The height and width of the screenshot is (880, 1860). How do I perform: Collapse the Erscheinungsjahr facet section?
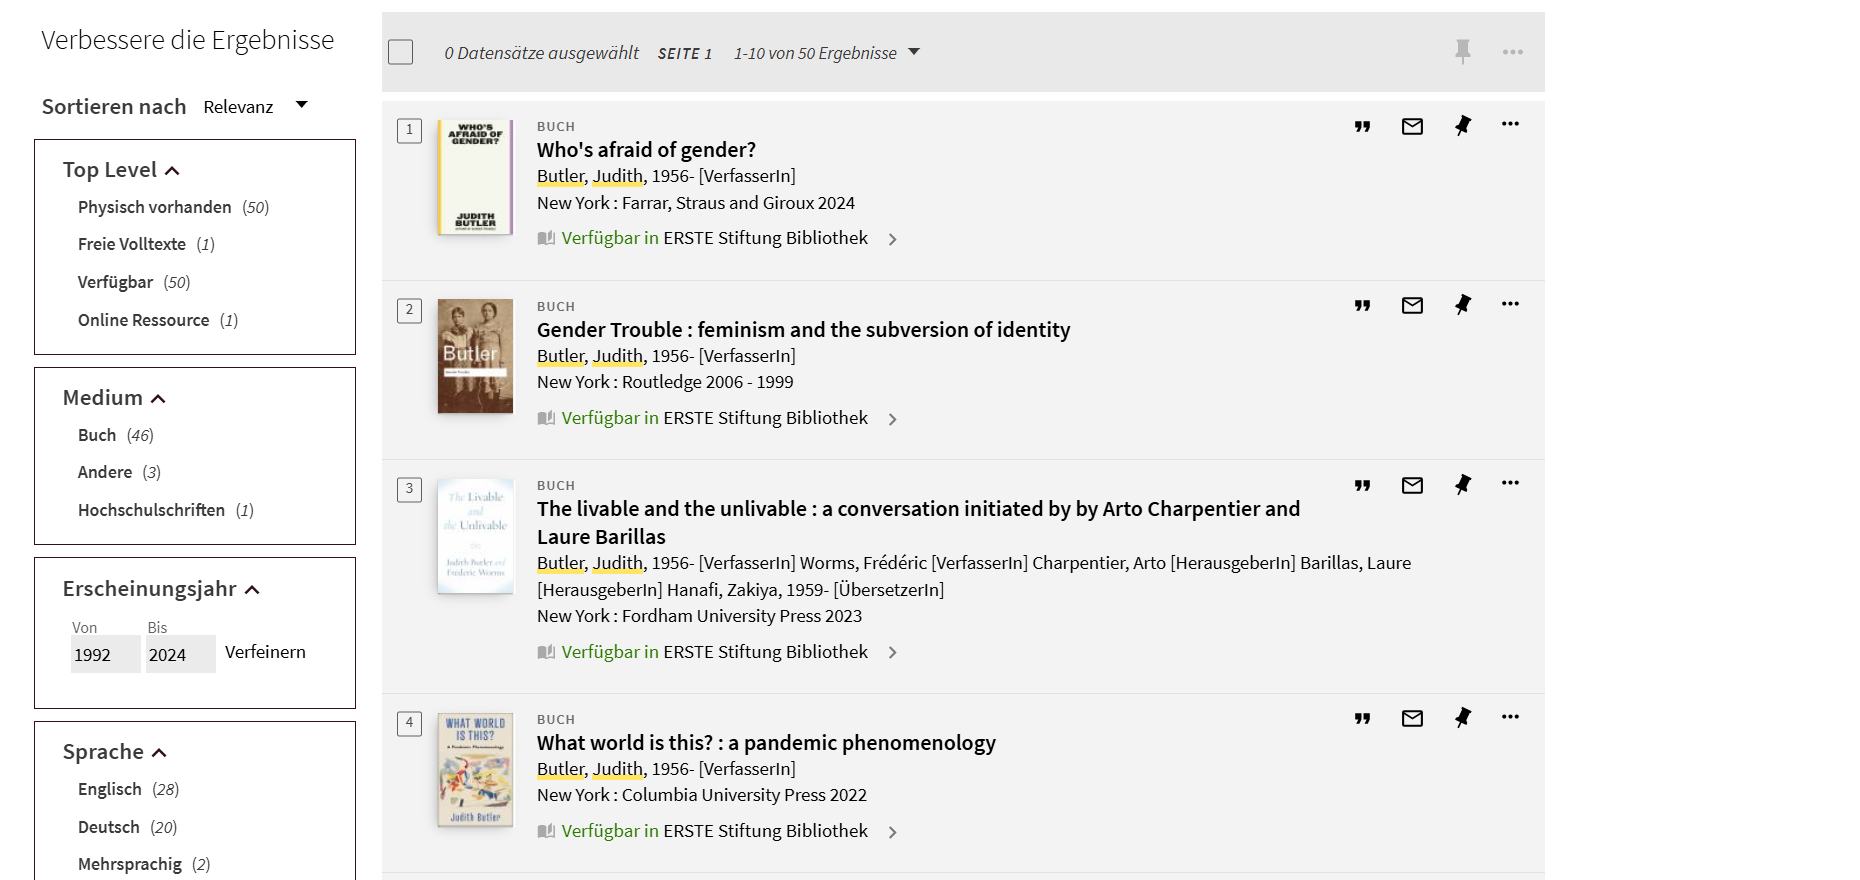point(161,589)
